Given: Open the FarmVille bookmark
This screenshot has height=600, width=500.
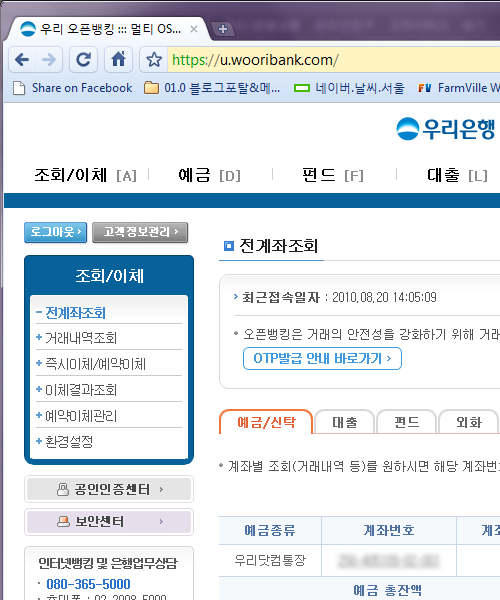Looking at the screenshot, I should [459, 88].
